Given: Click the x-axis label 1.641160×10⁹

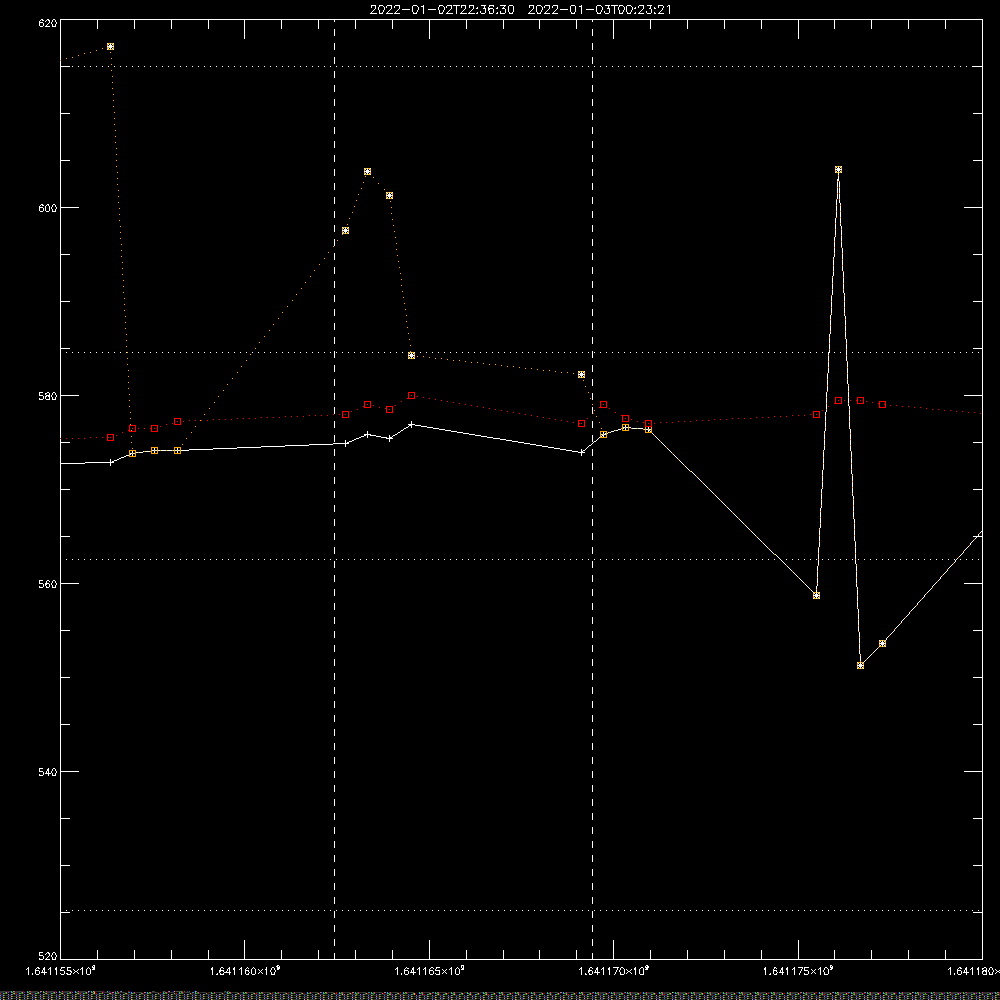Looking at the screenshot, I should 245,971.
